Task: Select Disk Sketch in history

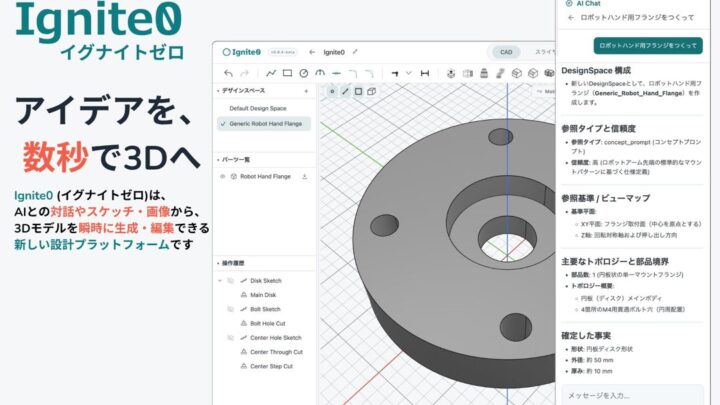Action: (265, 281)
